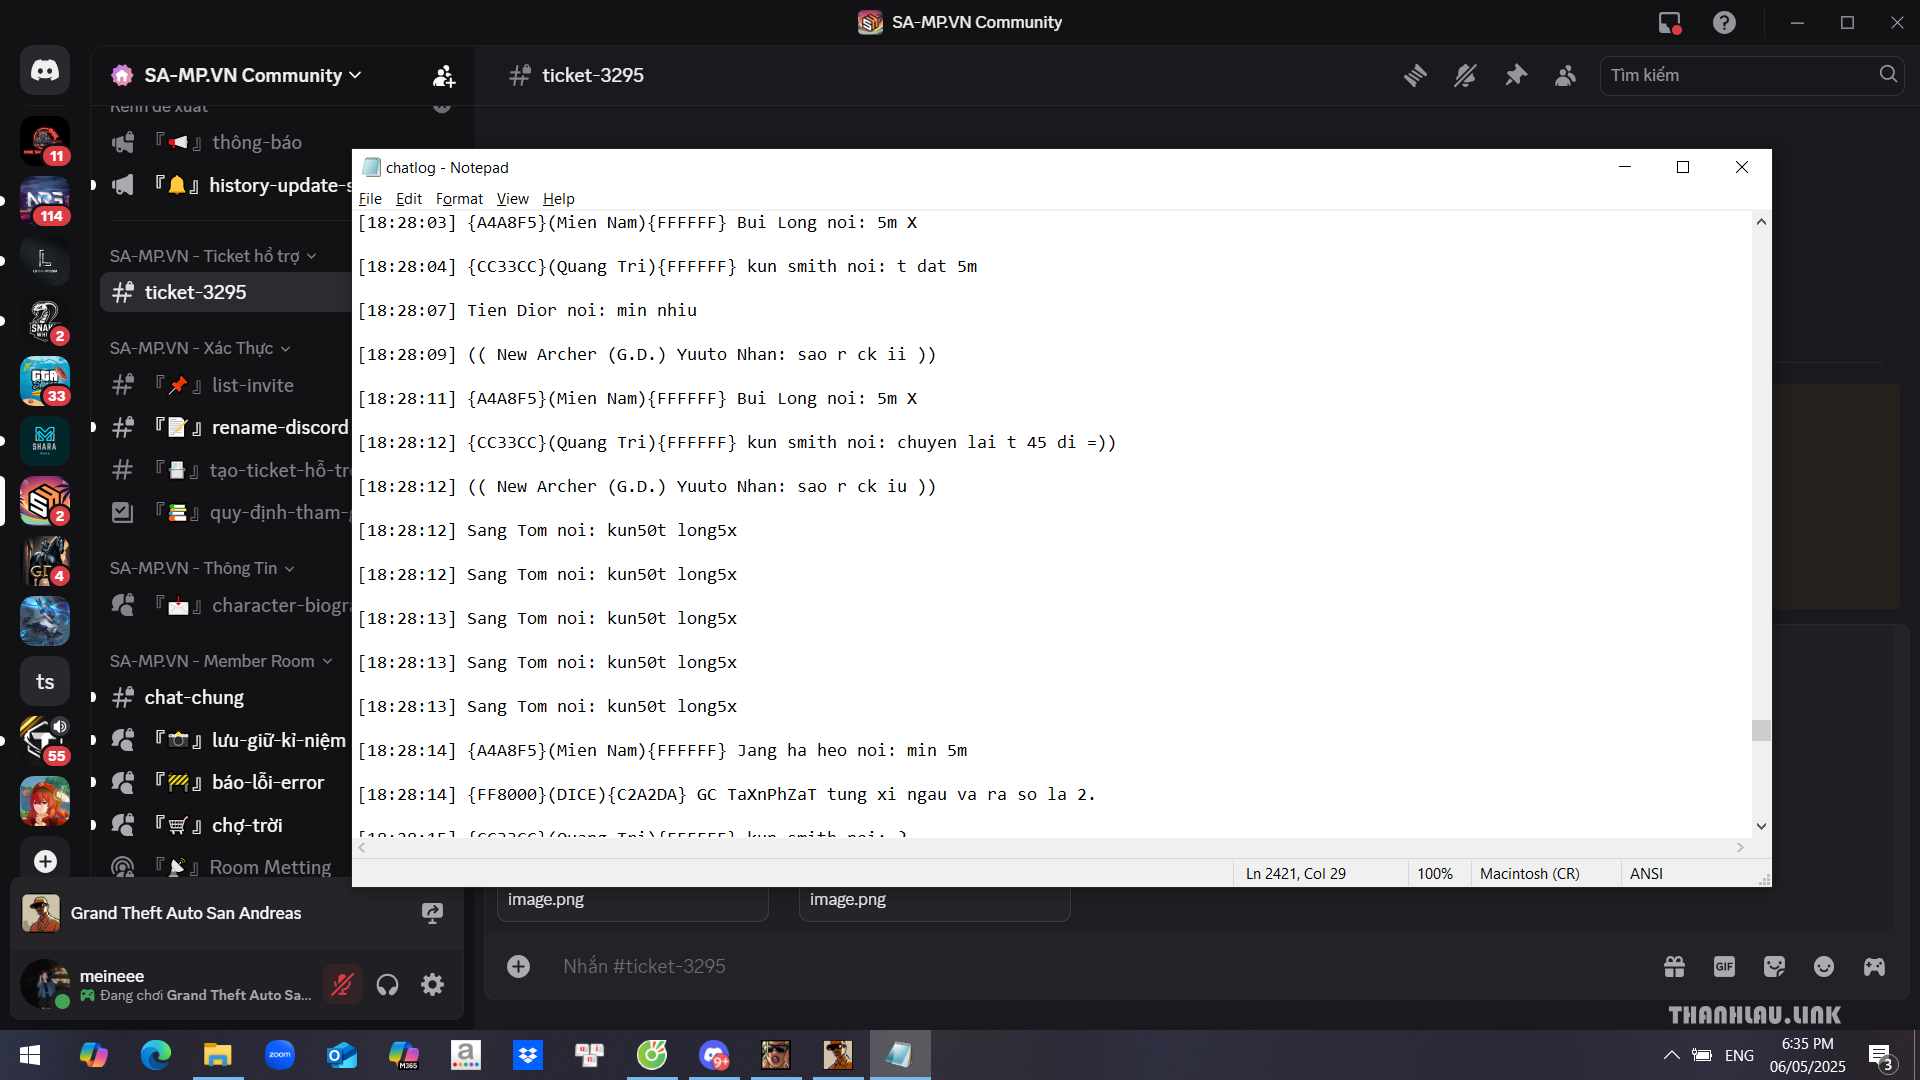The image size is (1920, 1080).
Task: Open Outlook from taskbar
Action: coord(342,1055)
